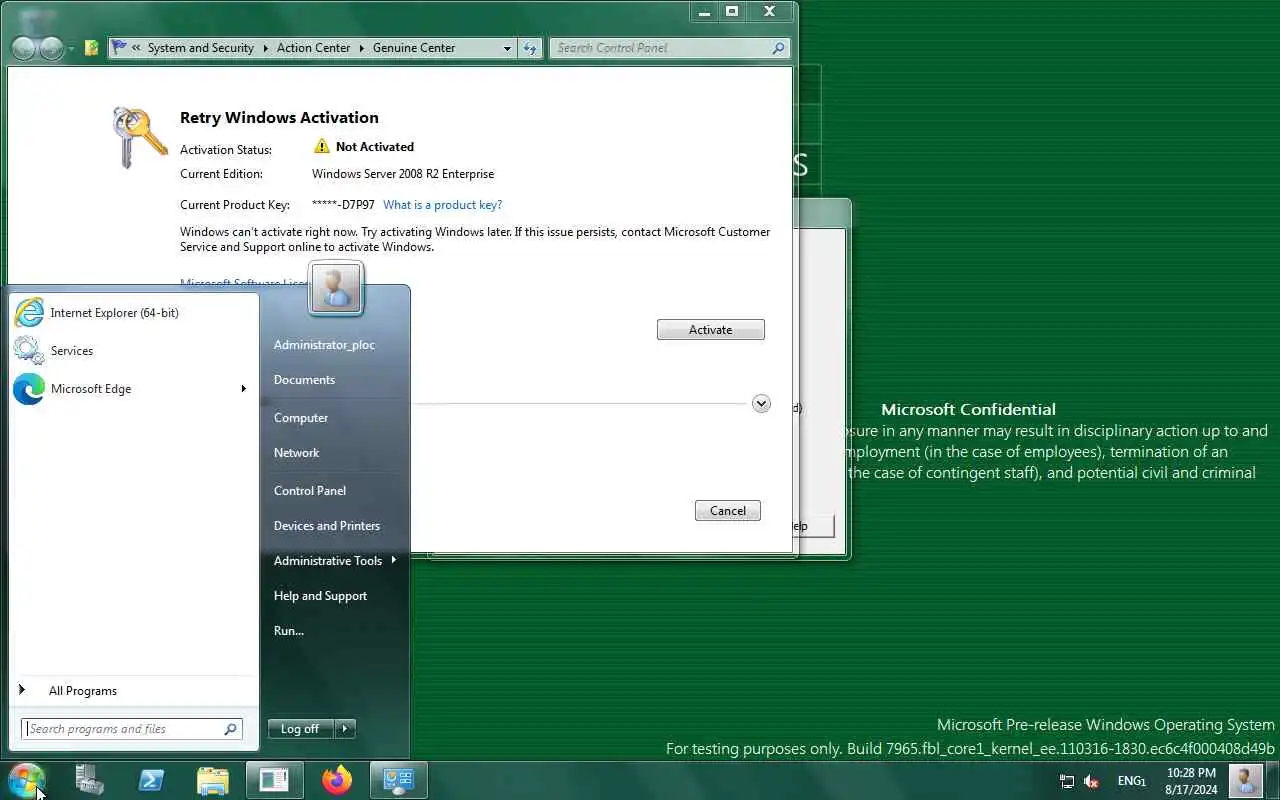Click the ENG language indicator

coord(1131,781)
